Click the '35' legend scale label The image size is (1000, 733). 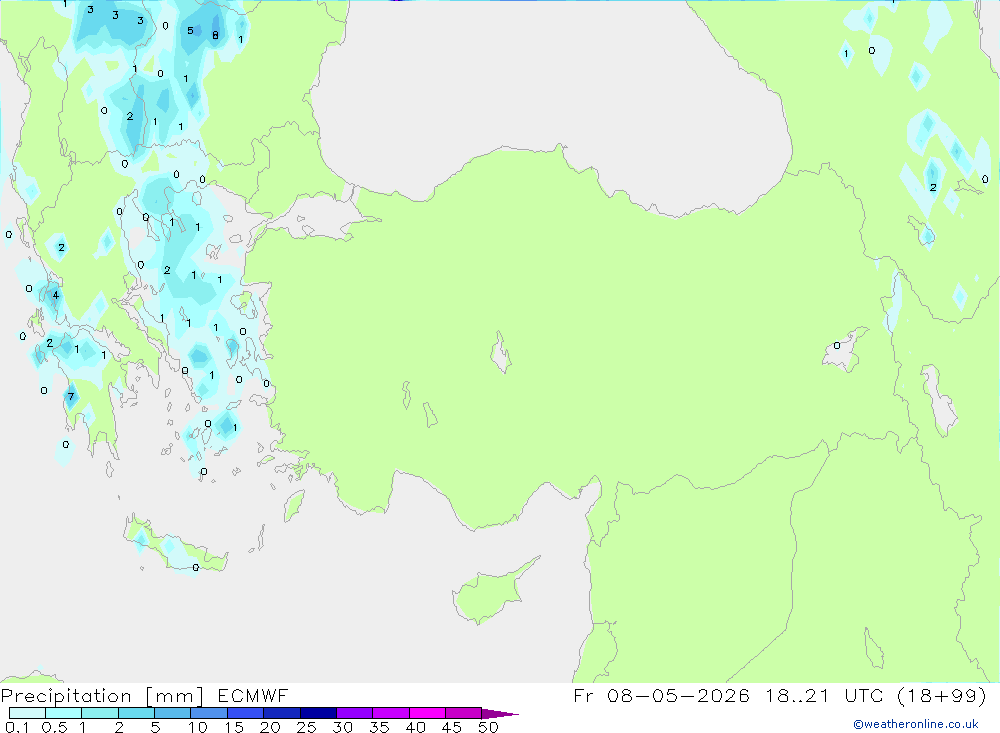379,727
